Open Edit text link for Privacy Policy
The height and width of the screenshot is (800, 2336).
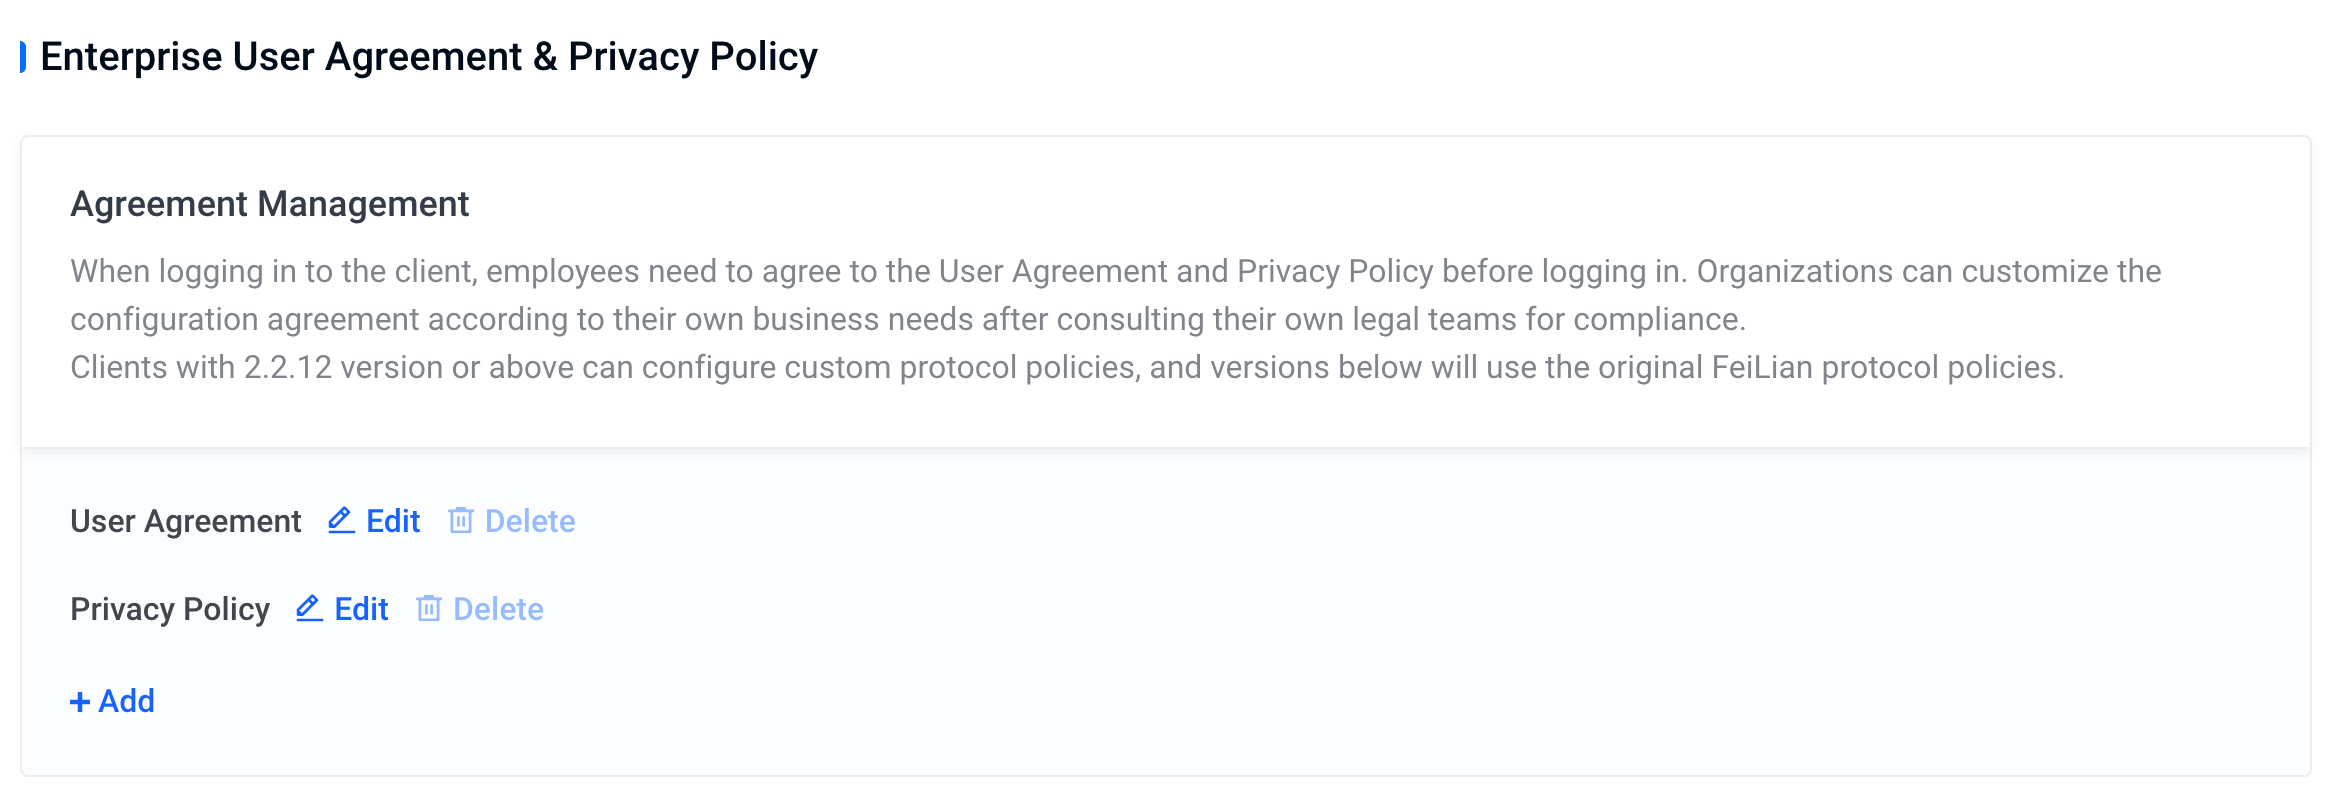(361, 609)
